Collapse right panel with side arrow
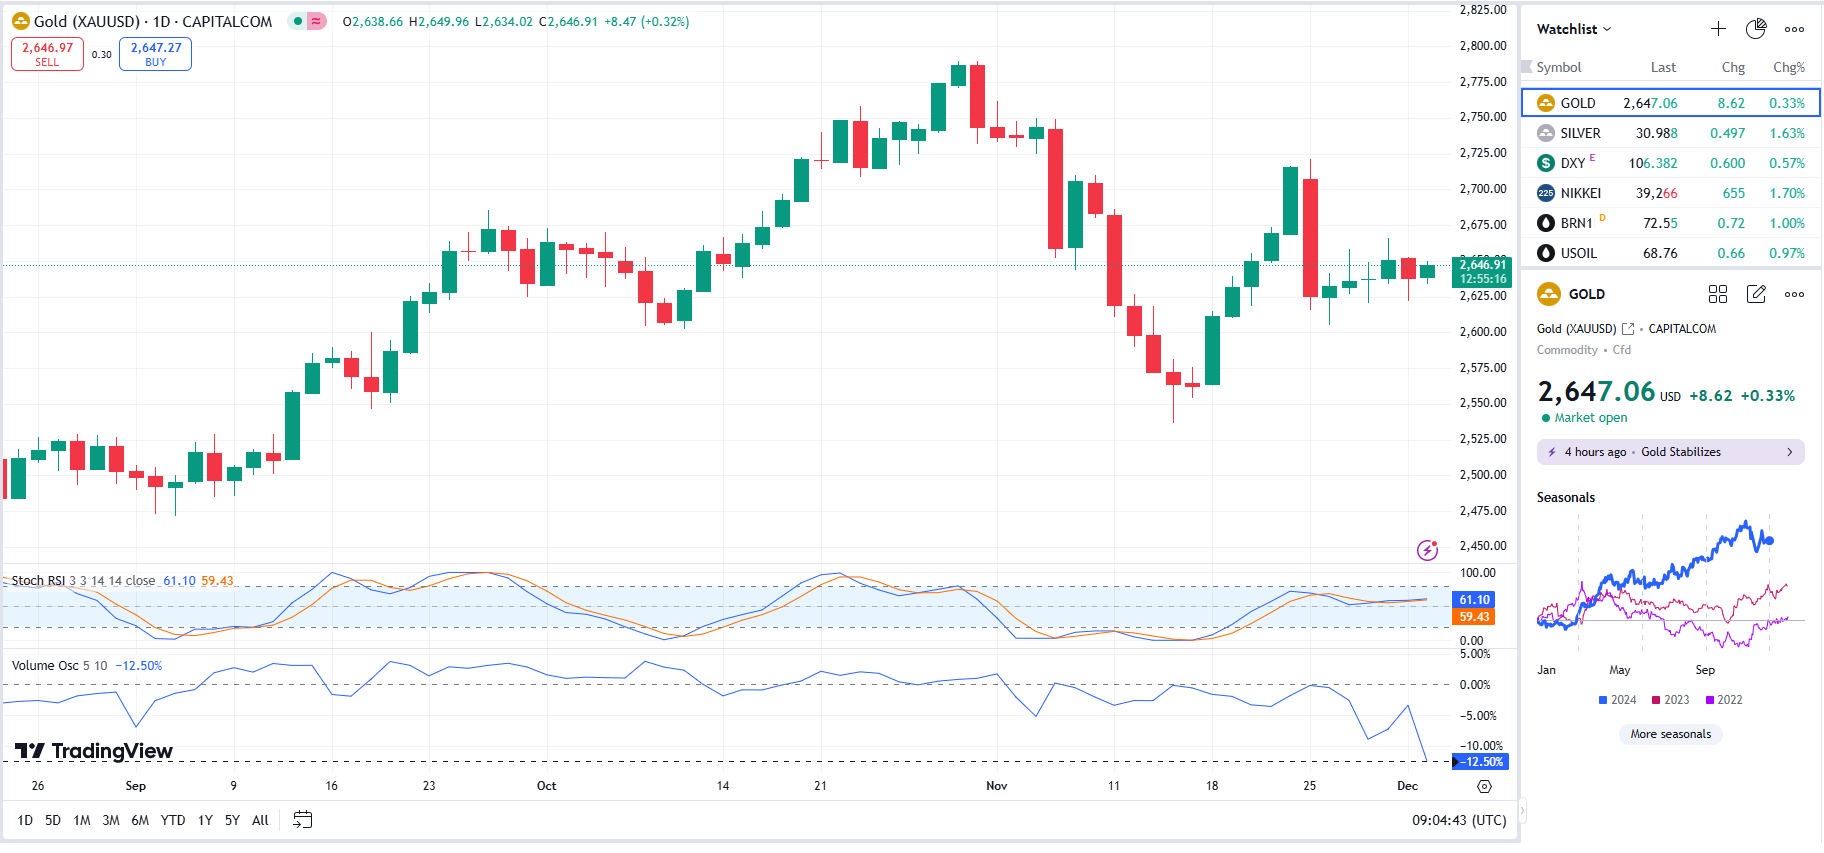The height and width of the screenshot is (853, 1824). pyautogui.click(x=1522, y=810)
